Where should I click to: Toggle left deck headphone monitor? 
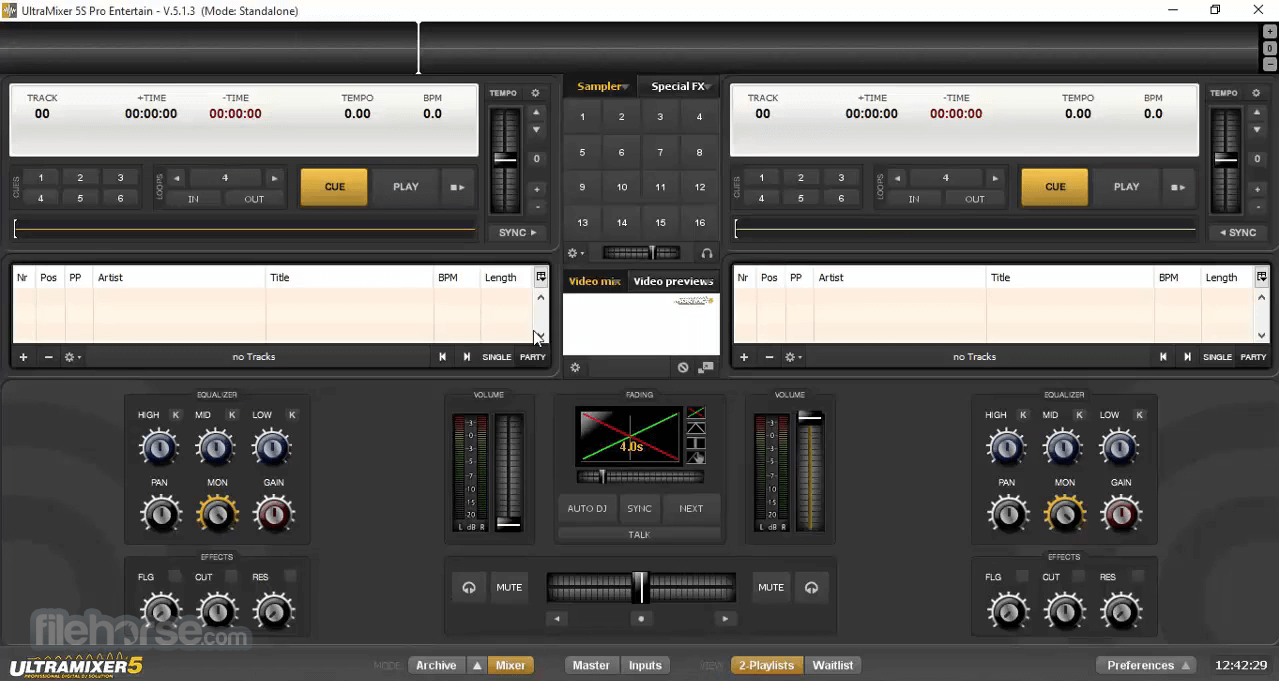point(469,588)
